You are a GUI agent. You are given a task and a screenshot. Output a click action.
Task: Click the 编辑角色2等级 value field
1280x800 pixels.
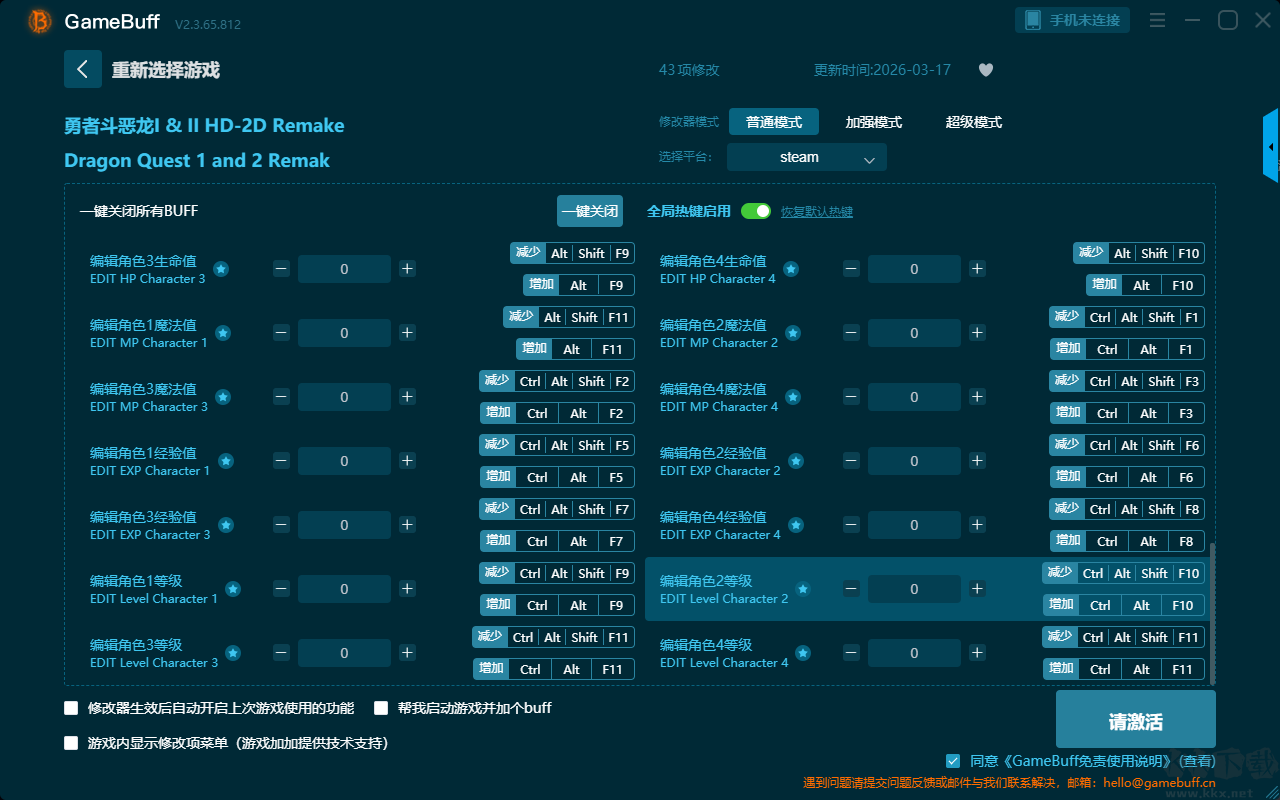click(x=914, y=589)
